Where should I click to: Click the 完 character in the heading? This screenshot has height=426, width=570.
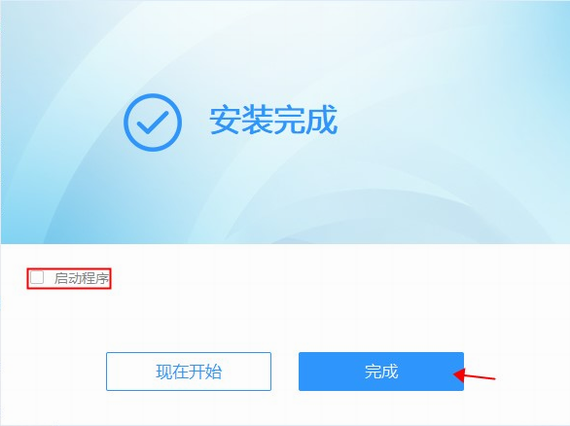(x=290, y=120)
